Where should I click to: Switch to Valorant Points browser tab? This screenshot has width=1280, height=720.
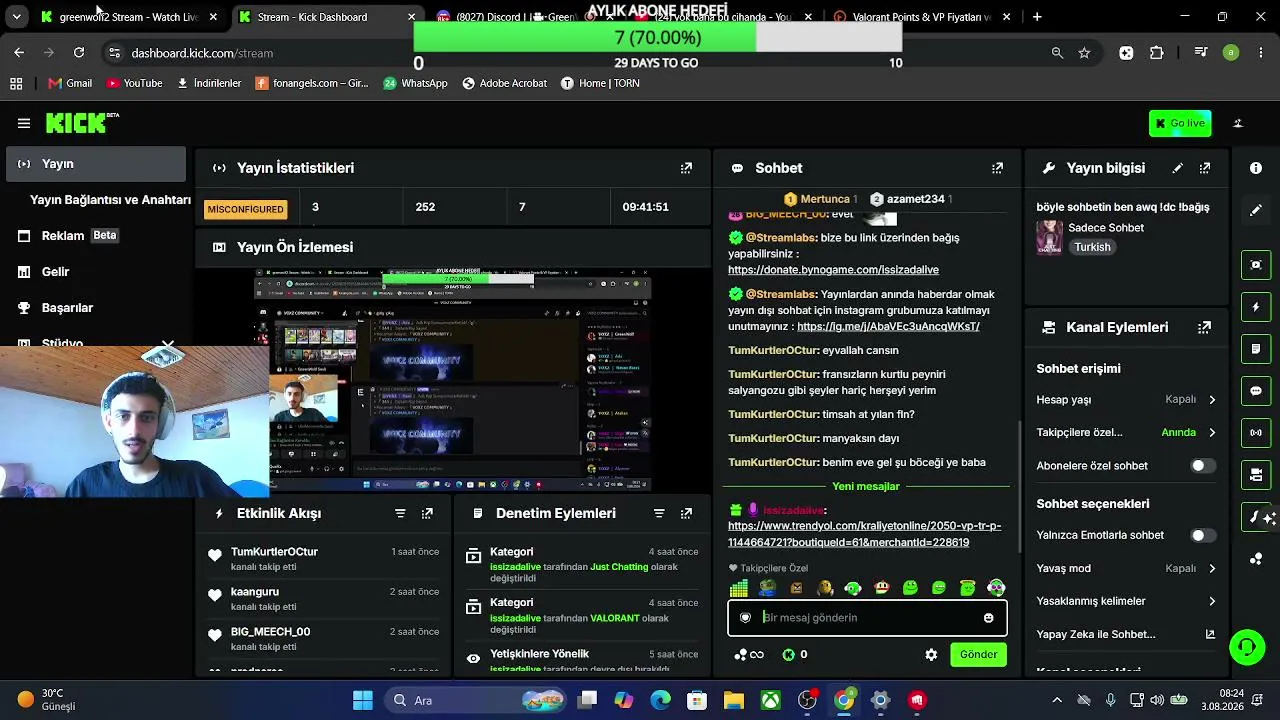coord(923,17)
